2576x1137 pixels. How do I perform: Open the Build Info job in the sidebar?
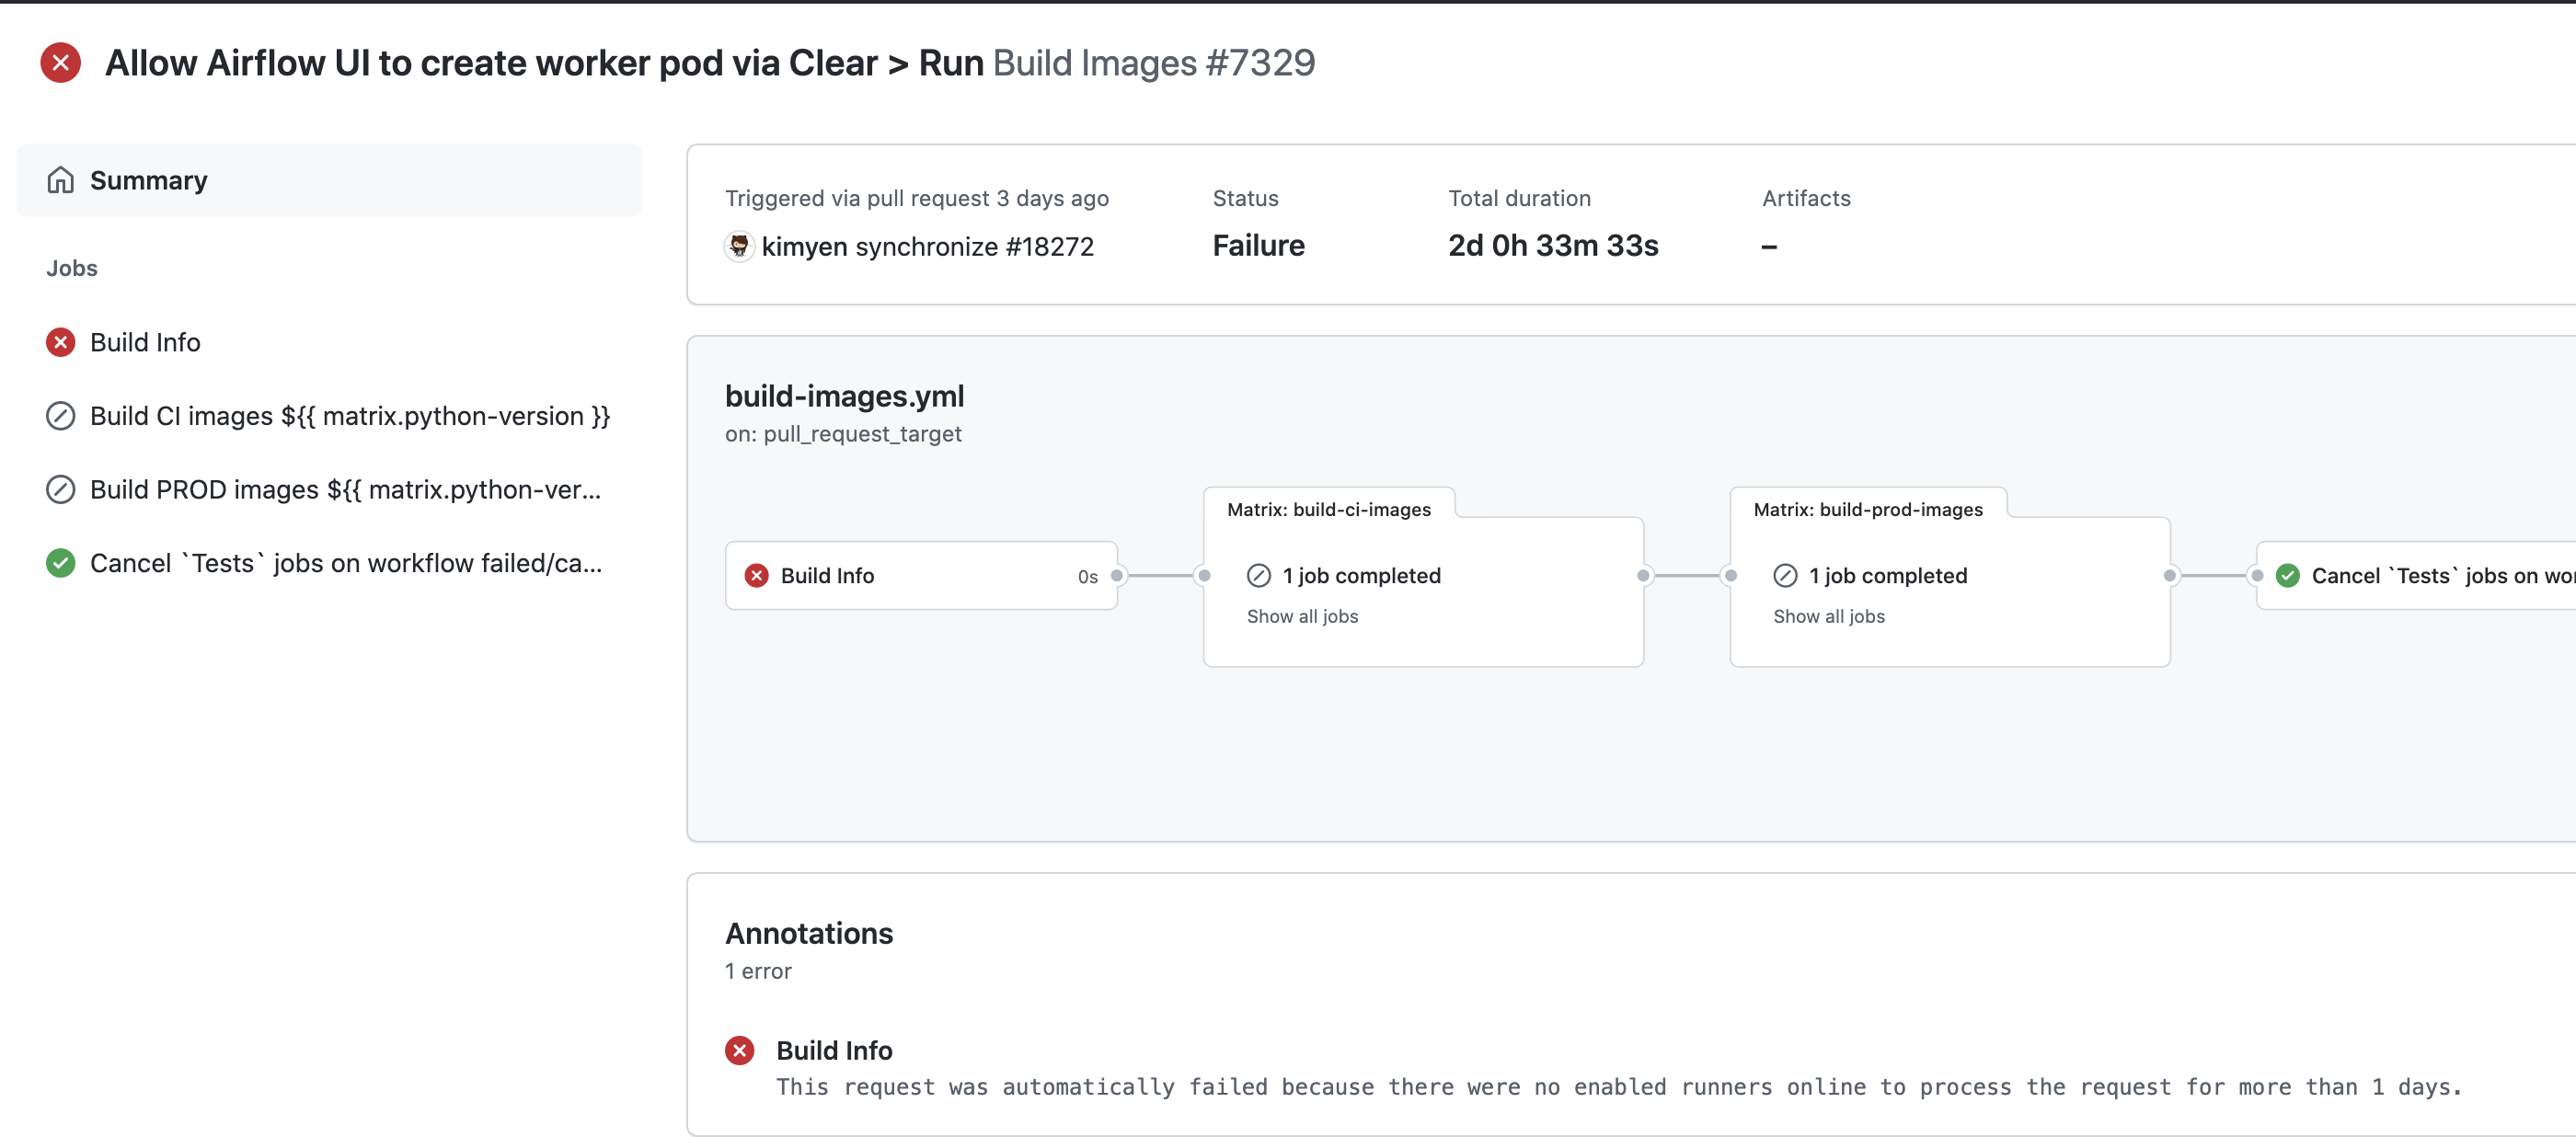(x=145, y=342)
